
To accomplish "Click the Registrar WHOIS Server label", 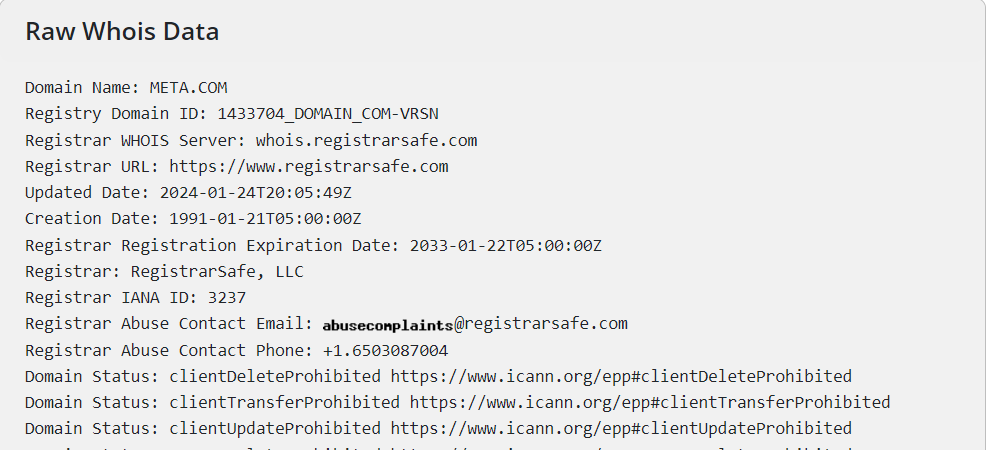I will click(x=135, y=140).
